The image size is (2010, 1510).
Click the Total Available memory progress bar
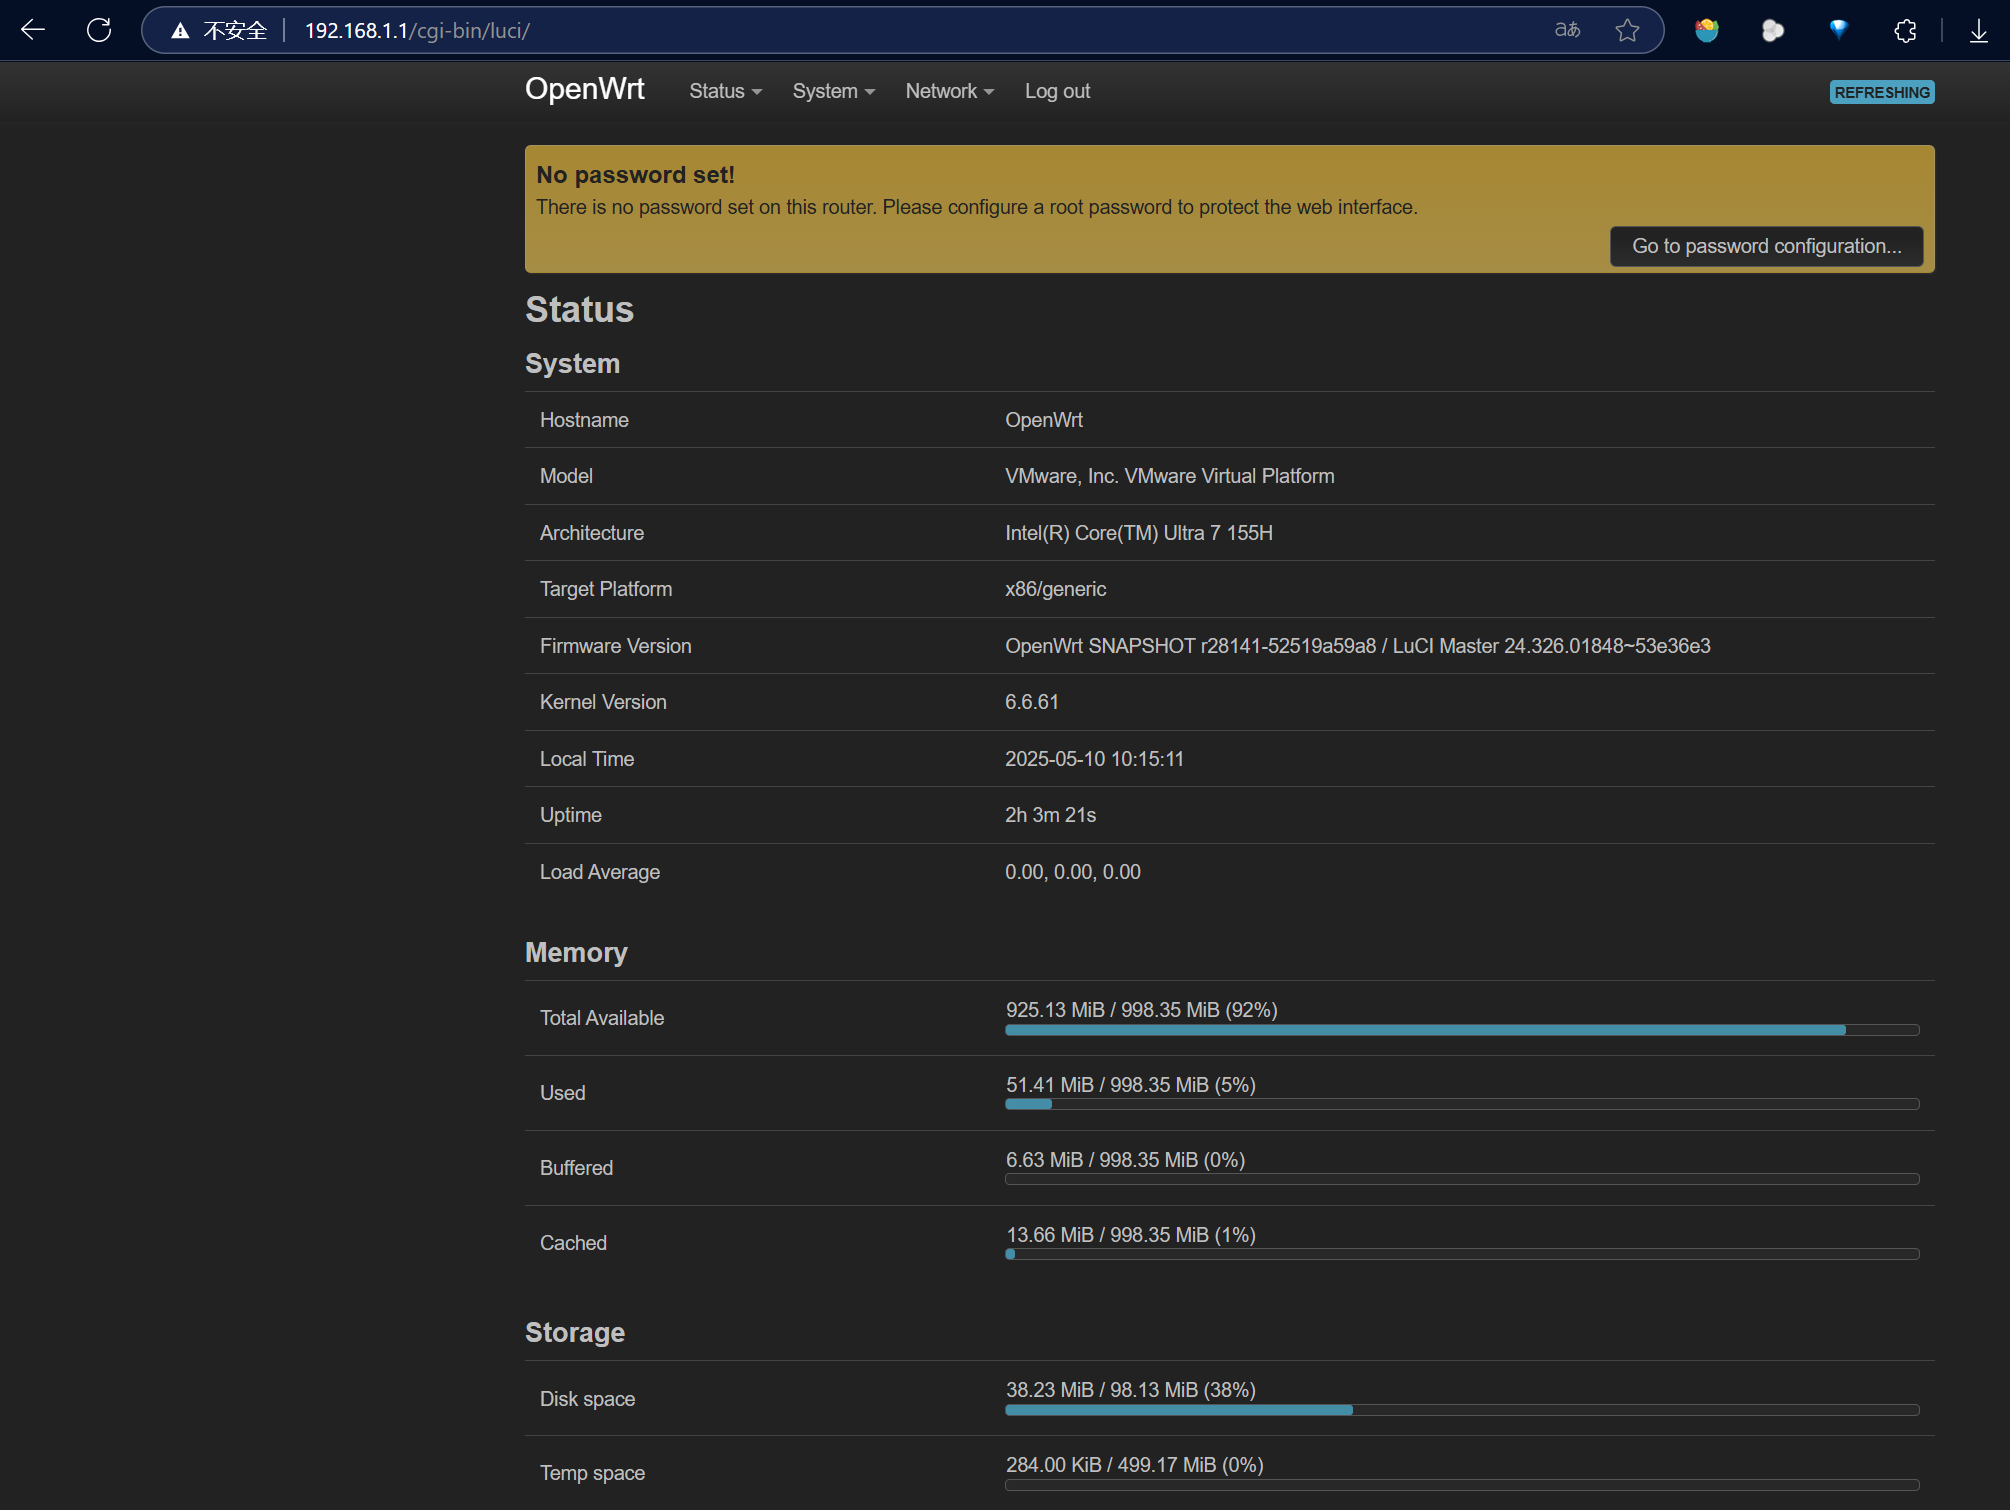[x=1462, y=1030]
